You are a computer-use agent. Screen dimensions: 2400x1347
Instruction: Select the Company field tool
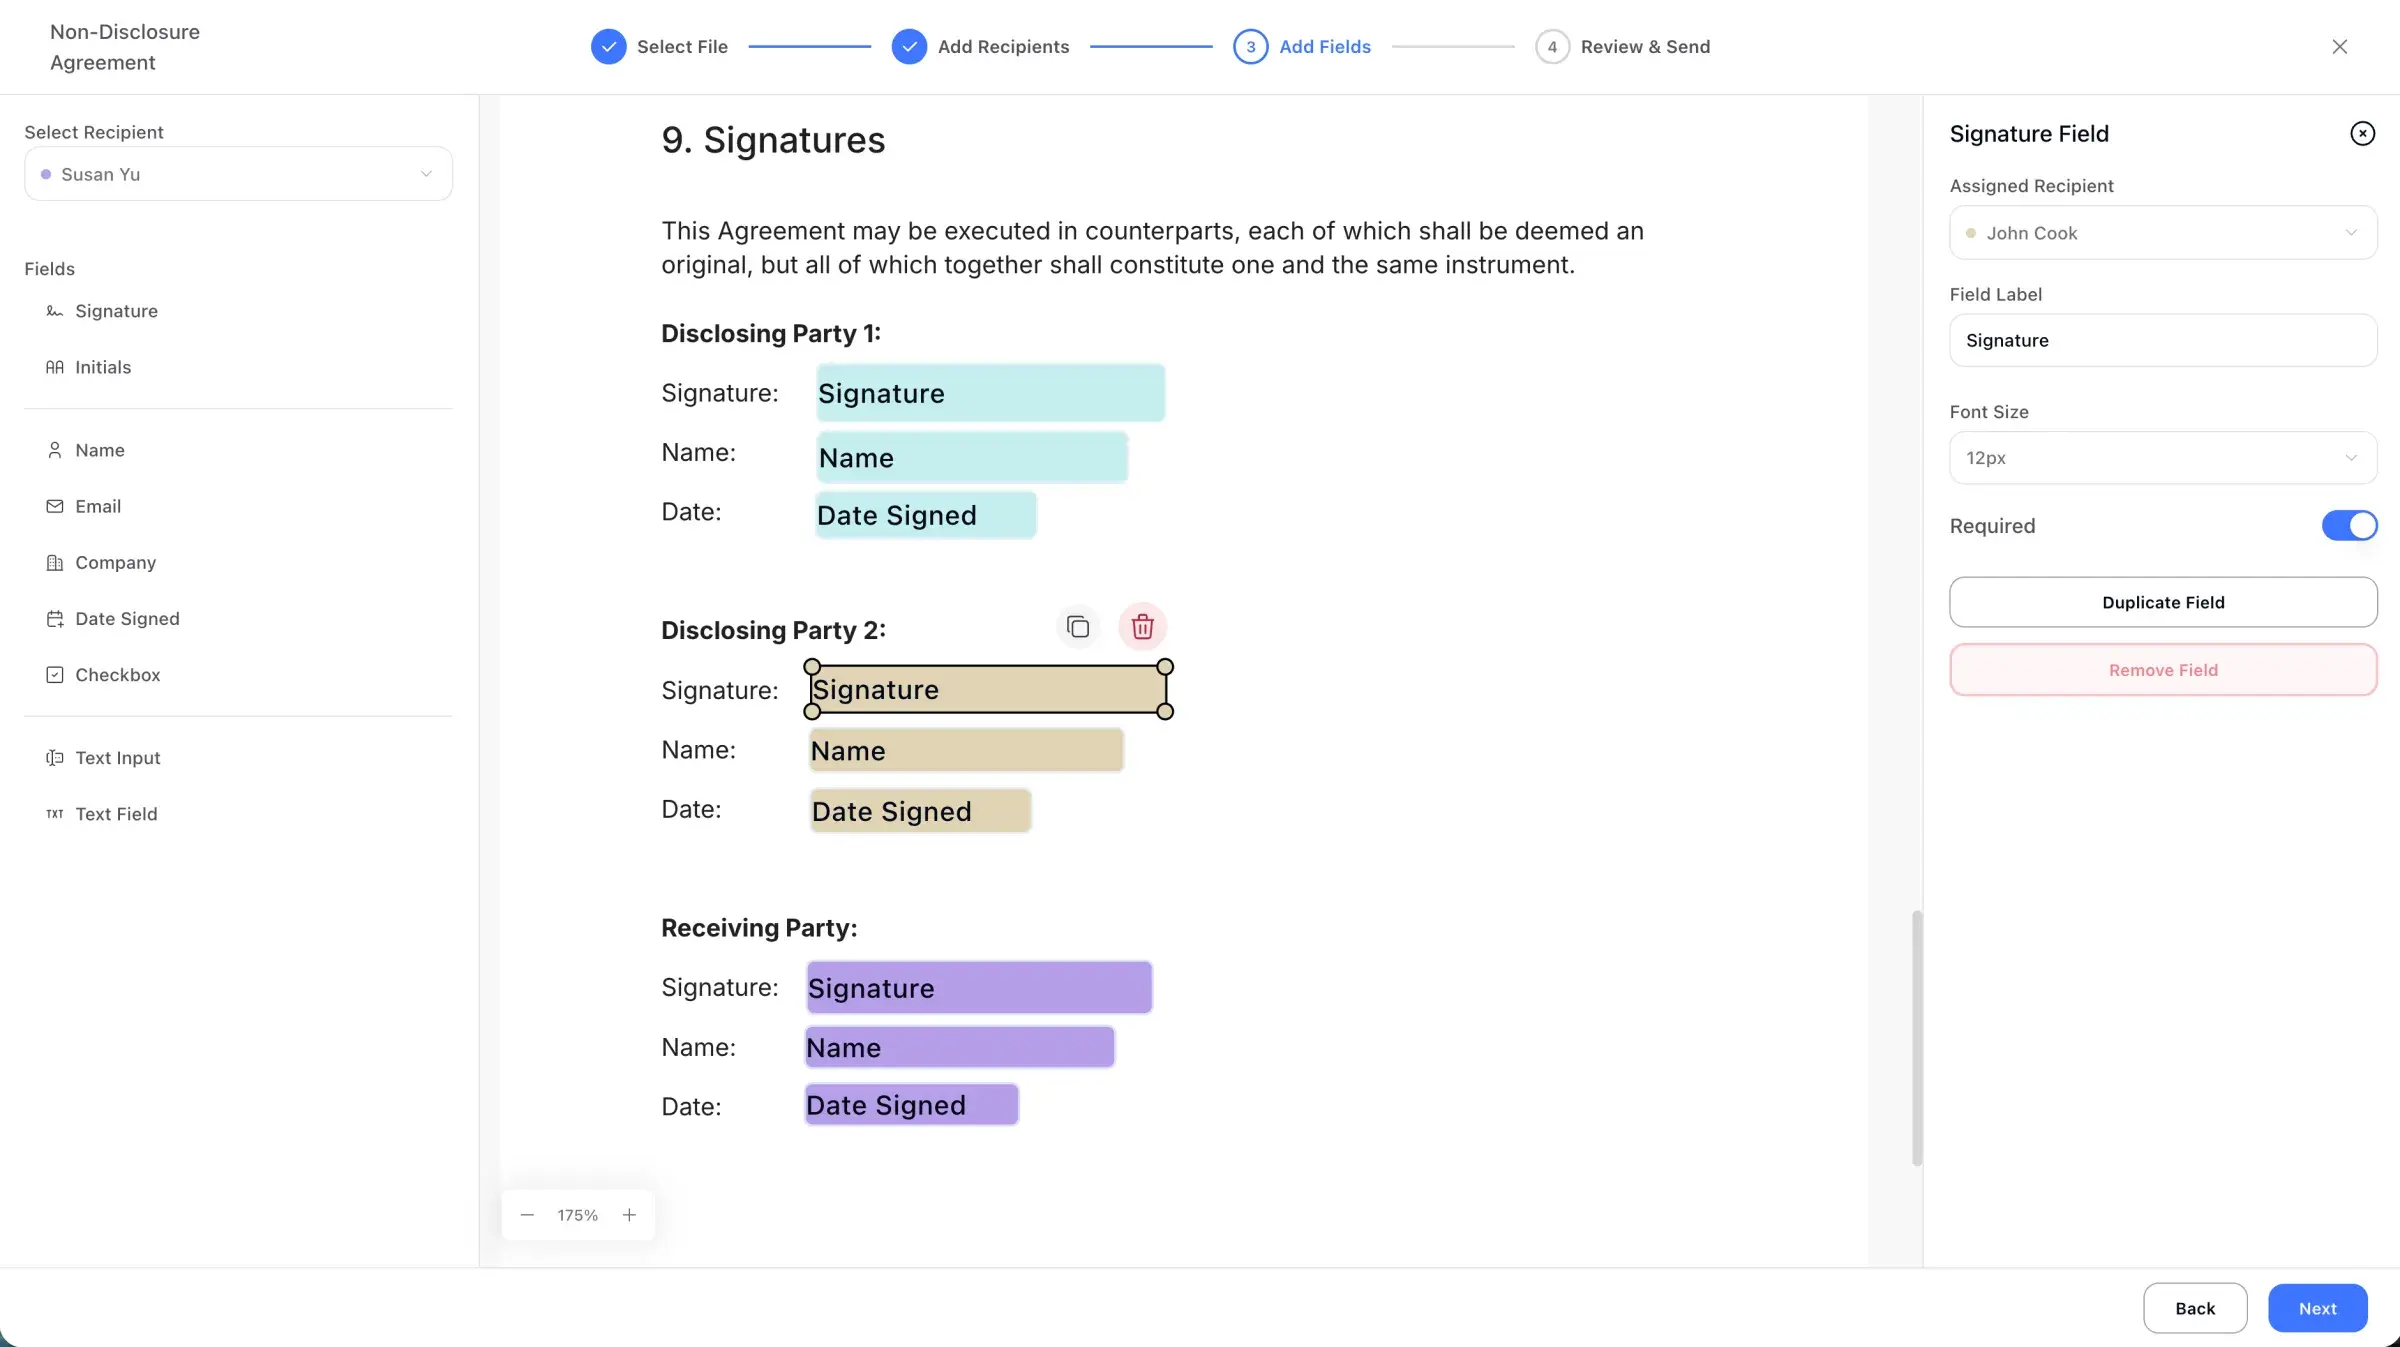(114, 562)
